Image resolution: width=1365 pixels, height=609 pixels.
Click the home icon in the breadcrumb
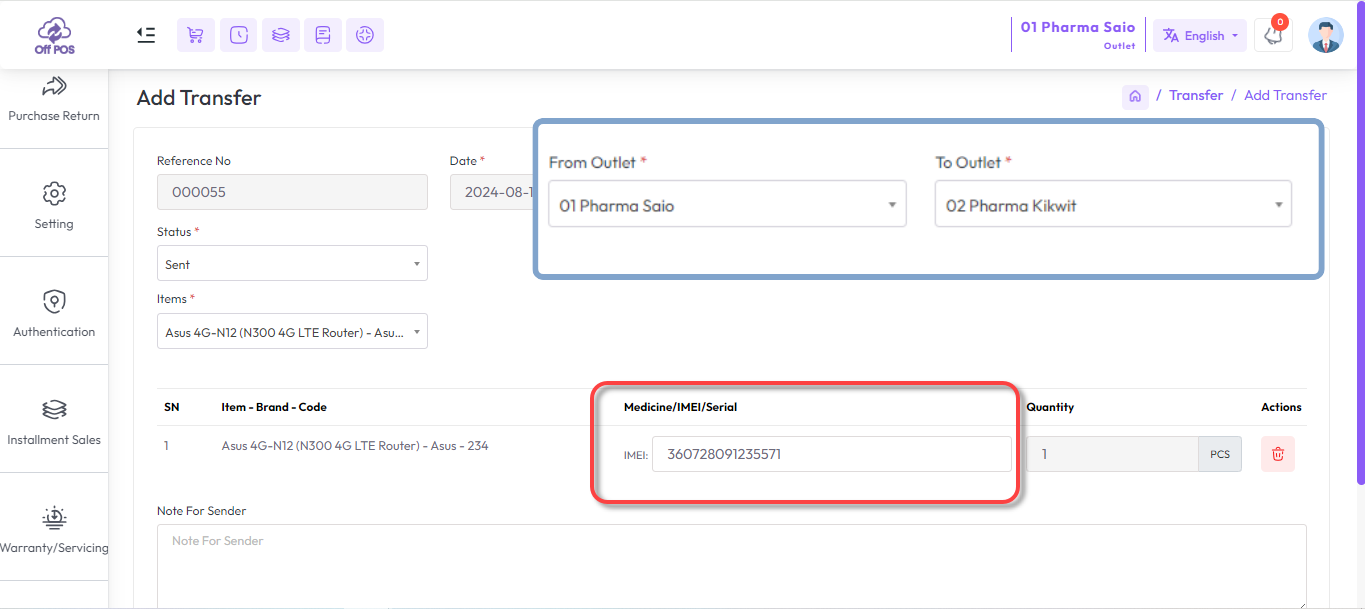coord(1135,95)
